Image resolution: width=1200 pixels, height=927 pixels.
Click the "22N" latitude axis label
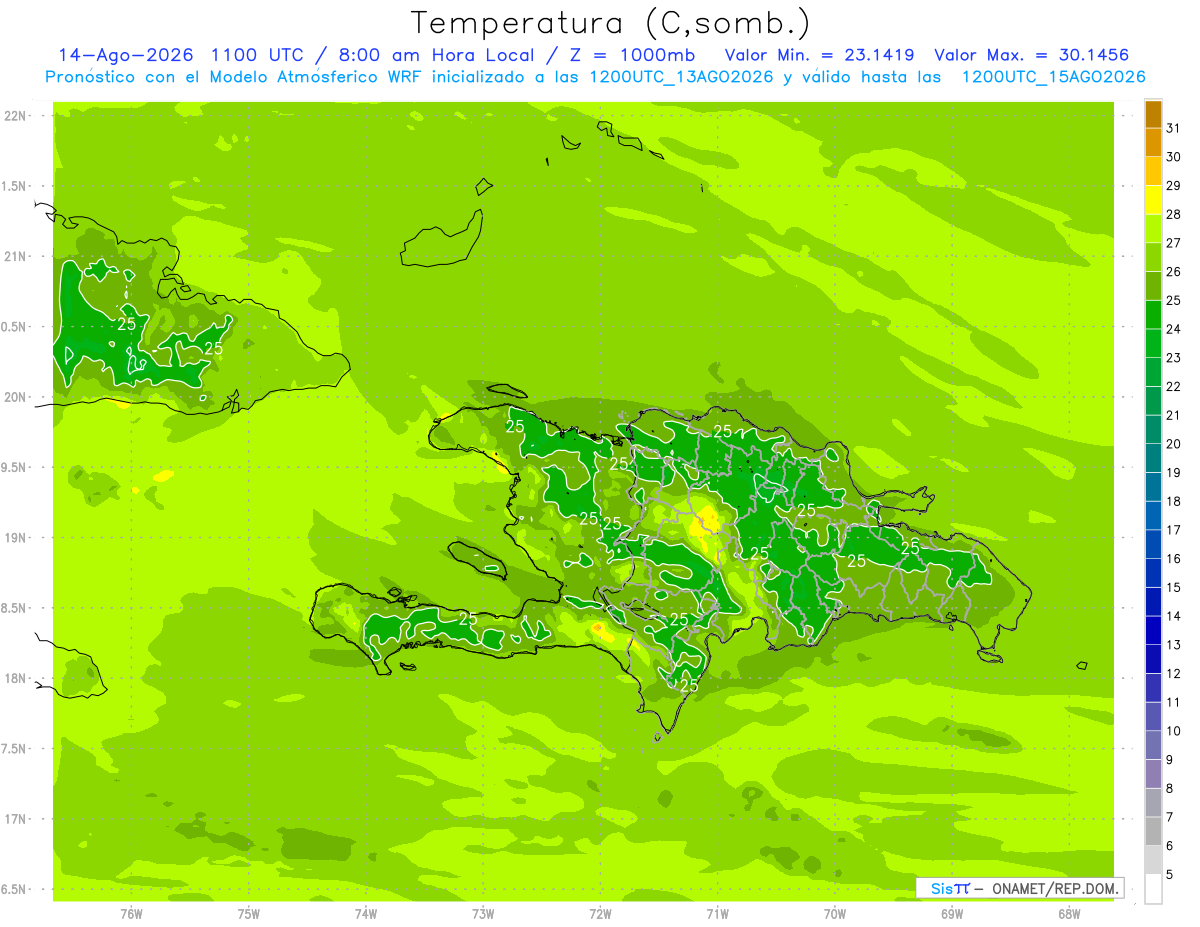[16, 116]
